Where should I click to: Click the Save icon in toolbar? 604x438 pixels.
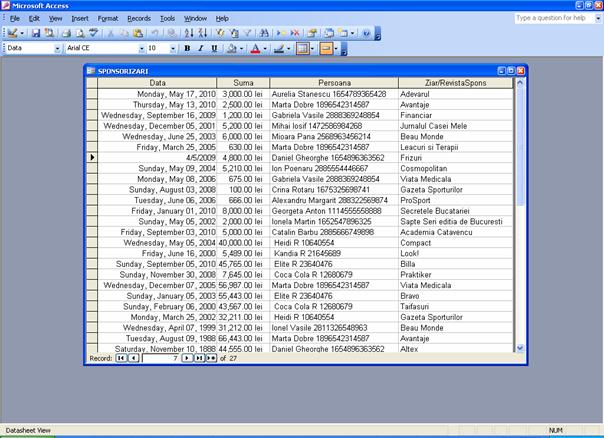[x=35, y=33]
